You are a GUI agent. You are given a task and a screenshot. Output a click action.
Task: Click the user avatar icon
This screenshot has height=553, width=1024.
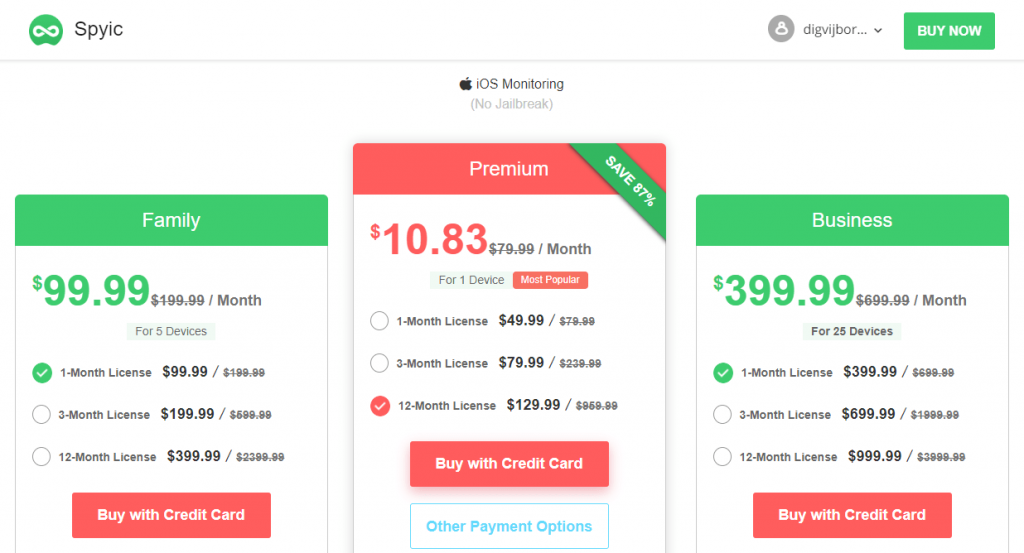(x=780, y=29)
